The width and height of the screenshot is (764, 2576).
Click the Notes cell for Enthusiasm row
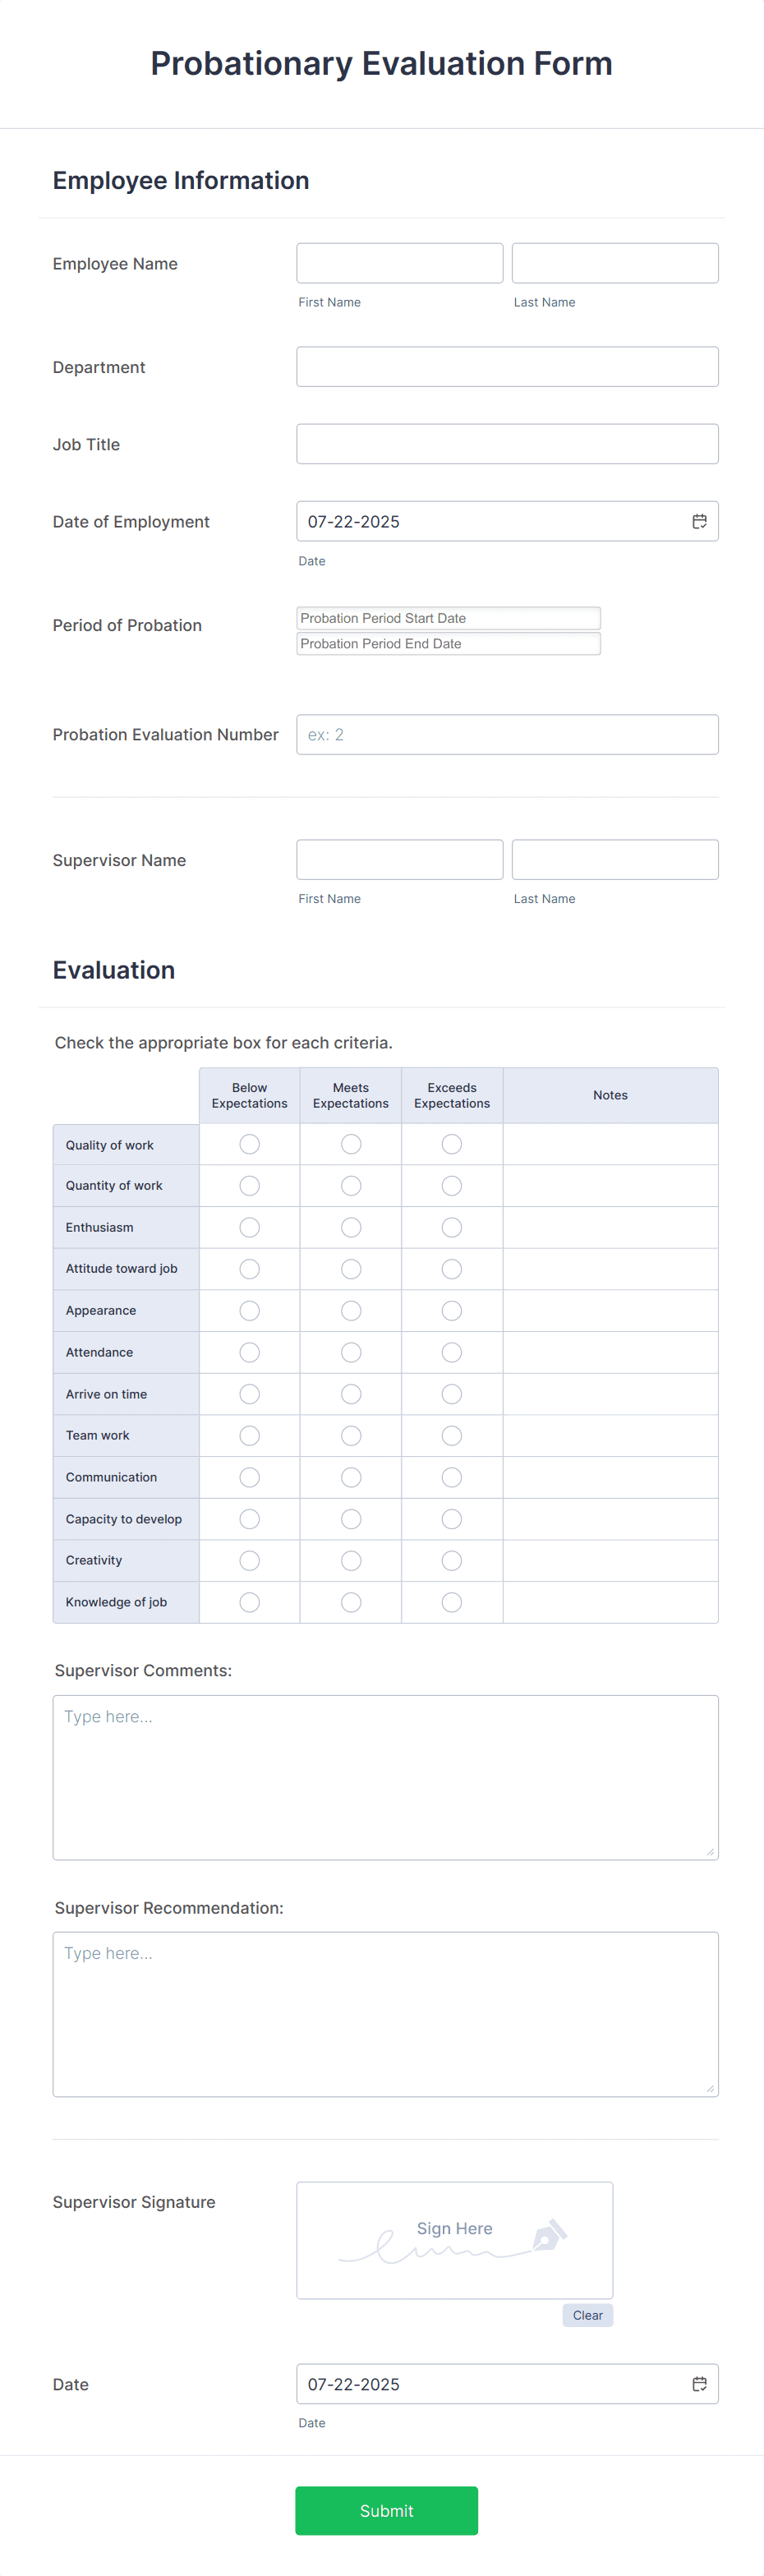coord(610,1227)
